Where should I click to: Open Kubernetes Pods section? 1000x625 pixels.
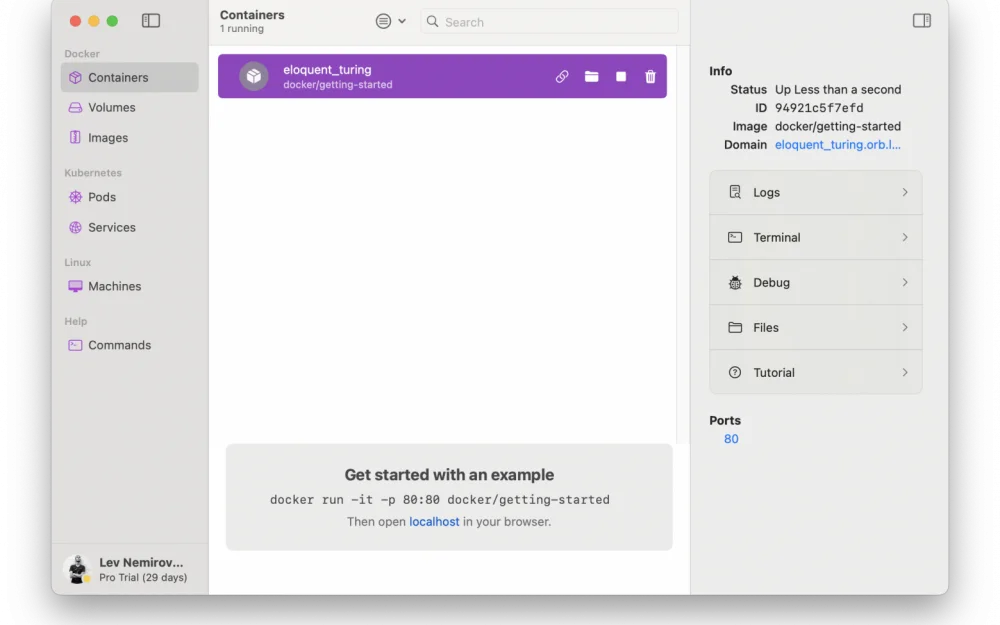(101, 197)
